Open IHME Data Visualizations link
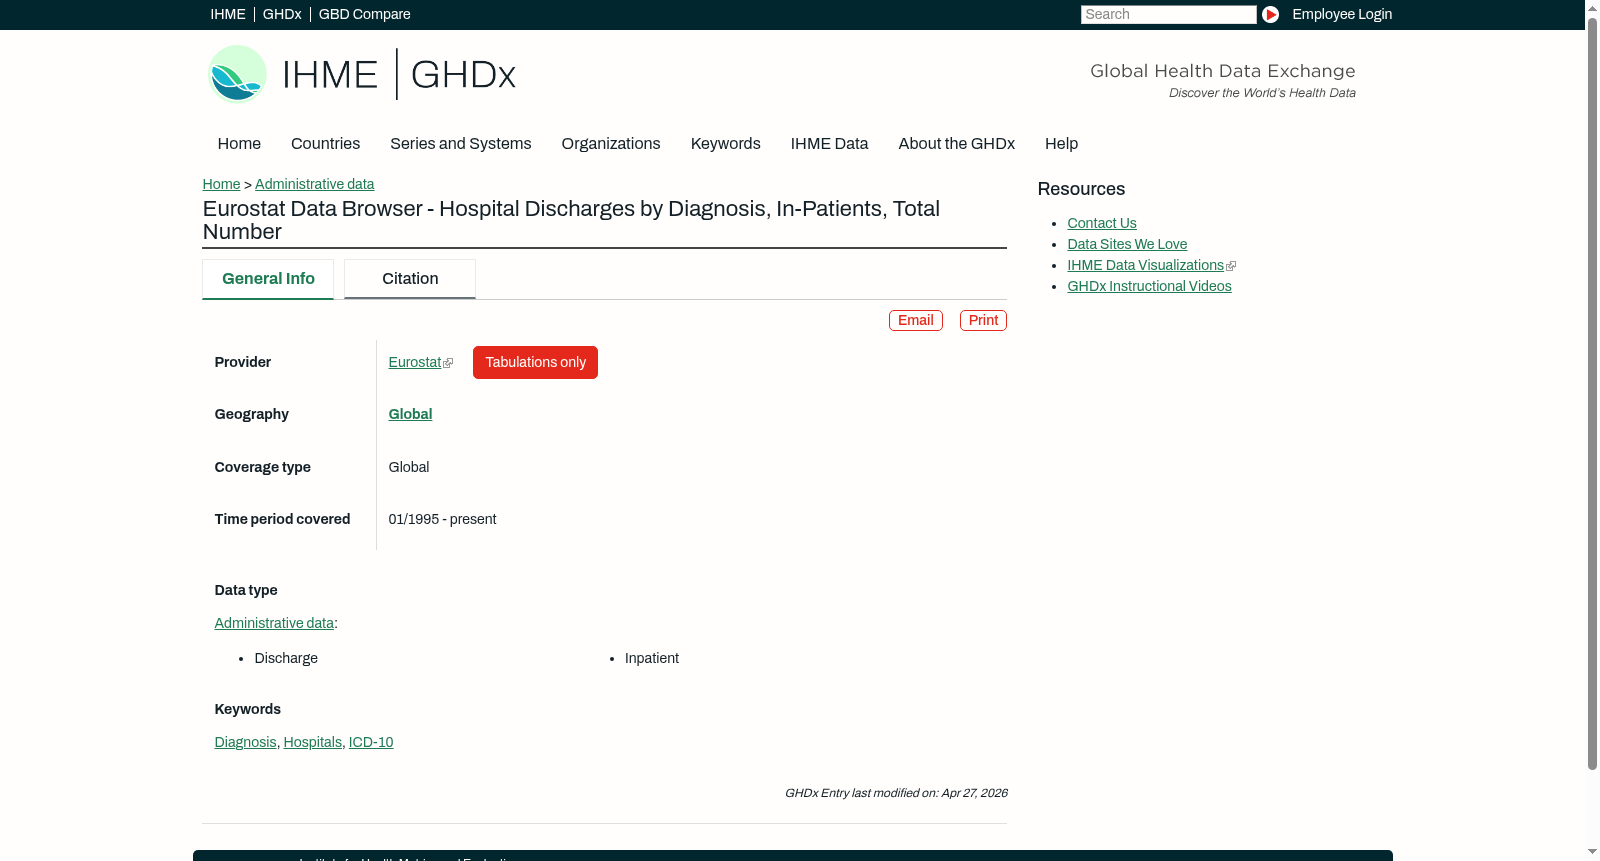Screen dimensions: 1600x861 (1146, 265)
